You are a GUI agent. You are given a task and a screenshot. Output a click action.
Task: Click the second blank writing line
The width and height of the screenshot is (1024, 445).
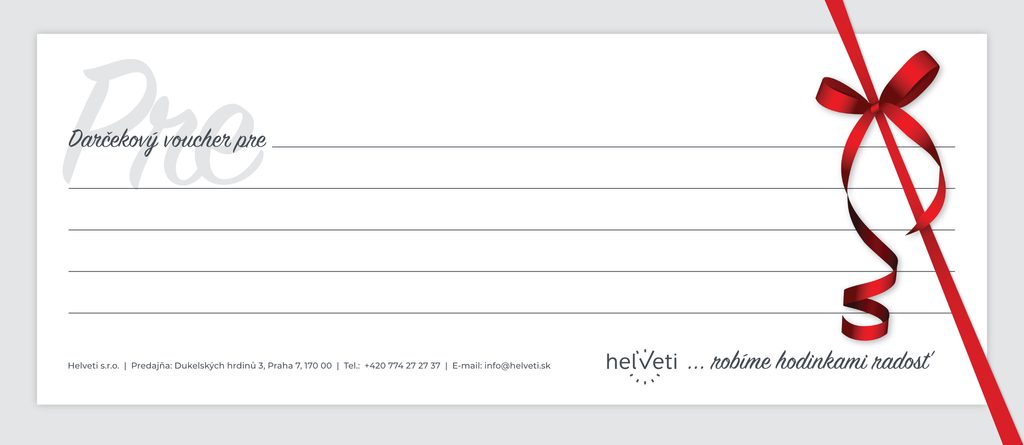[450, 188]
